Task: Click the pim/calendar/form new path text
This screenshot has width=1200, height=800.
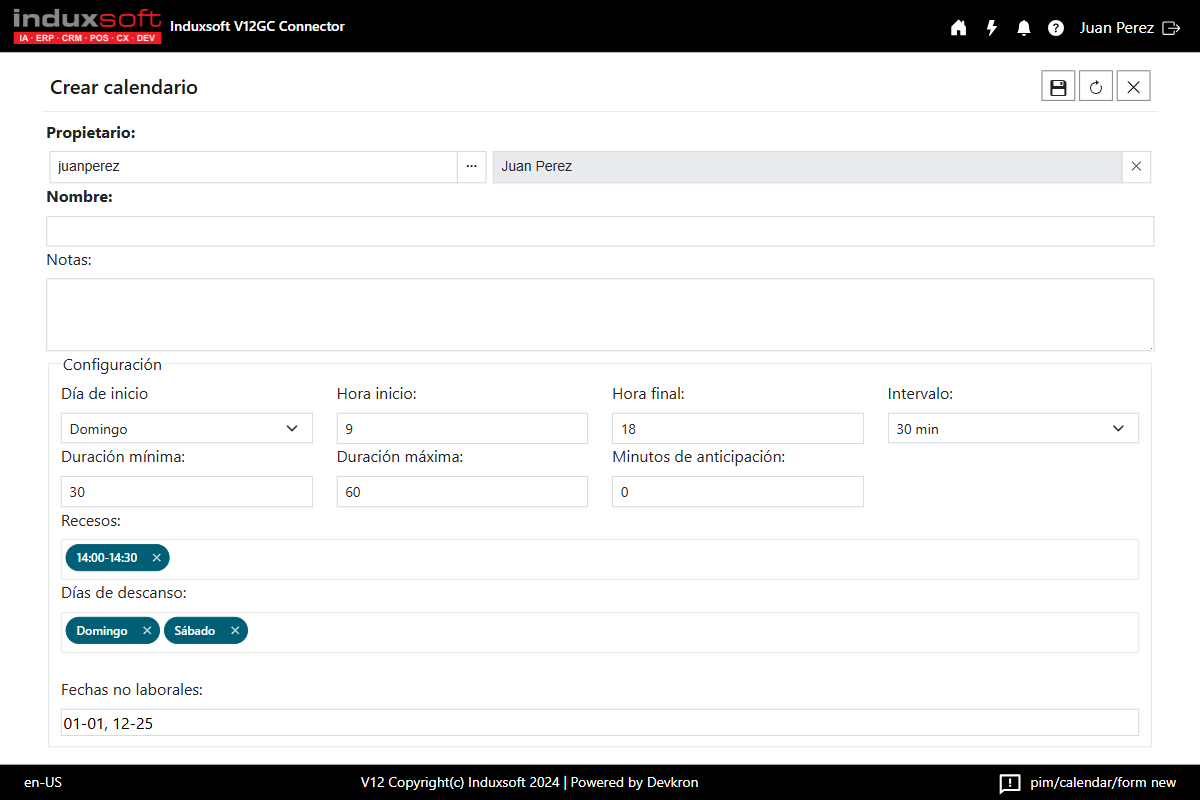Action: point(1103,783)
